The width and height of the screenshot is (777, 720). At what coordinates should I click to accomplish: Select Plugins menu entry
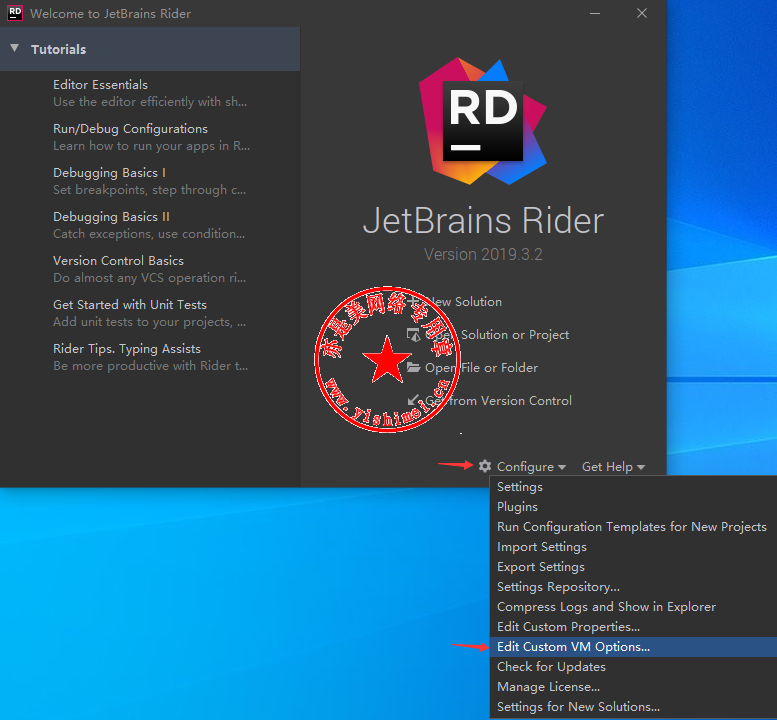point(633,506)
